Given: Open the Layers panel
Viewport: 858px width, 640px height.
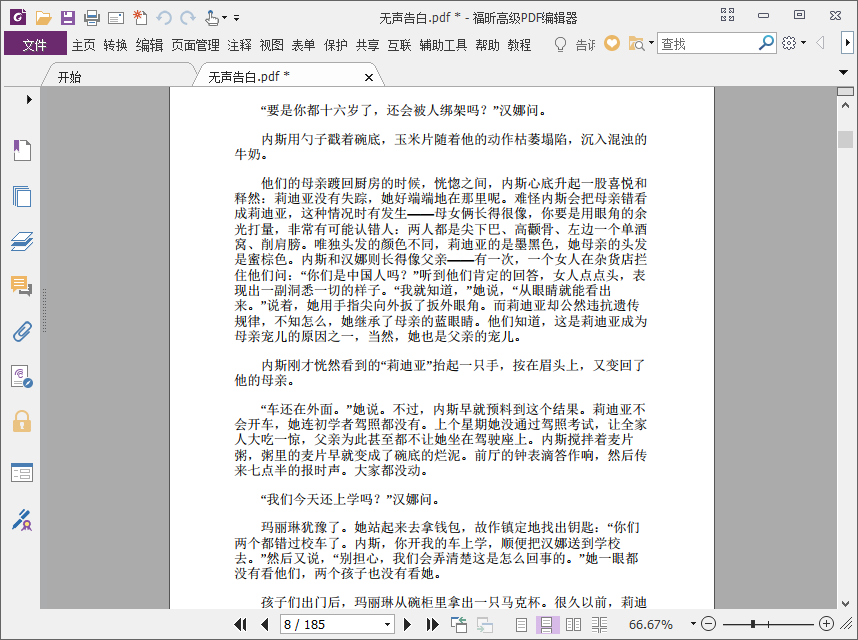Looking at the screenshot, I should click(x=22, y=241).
